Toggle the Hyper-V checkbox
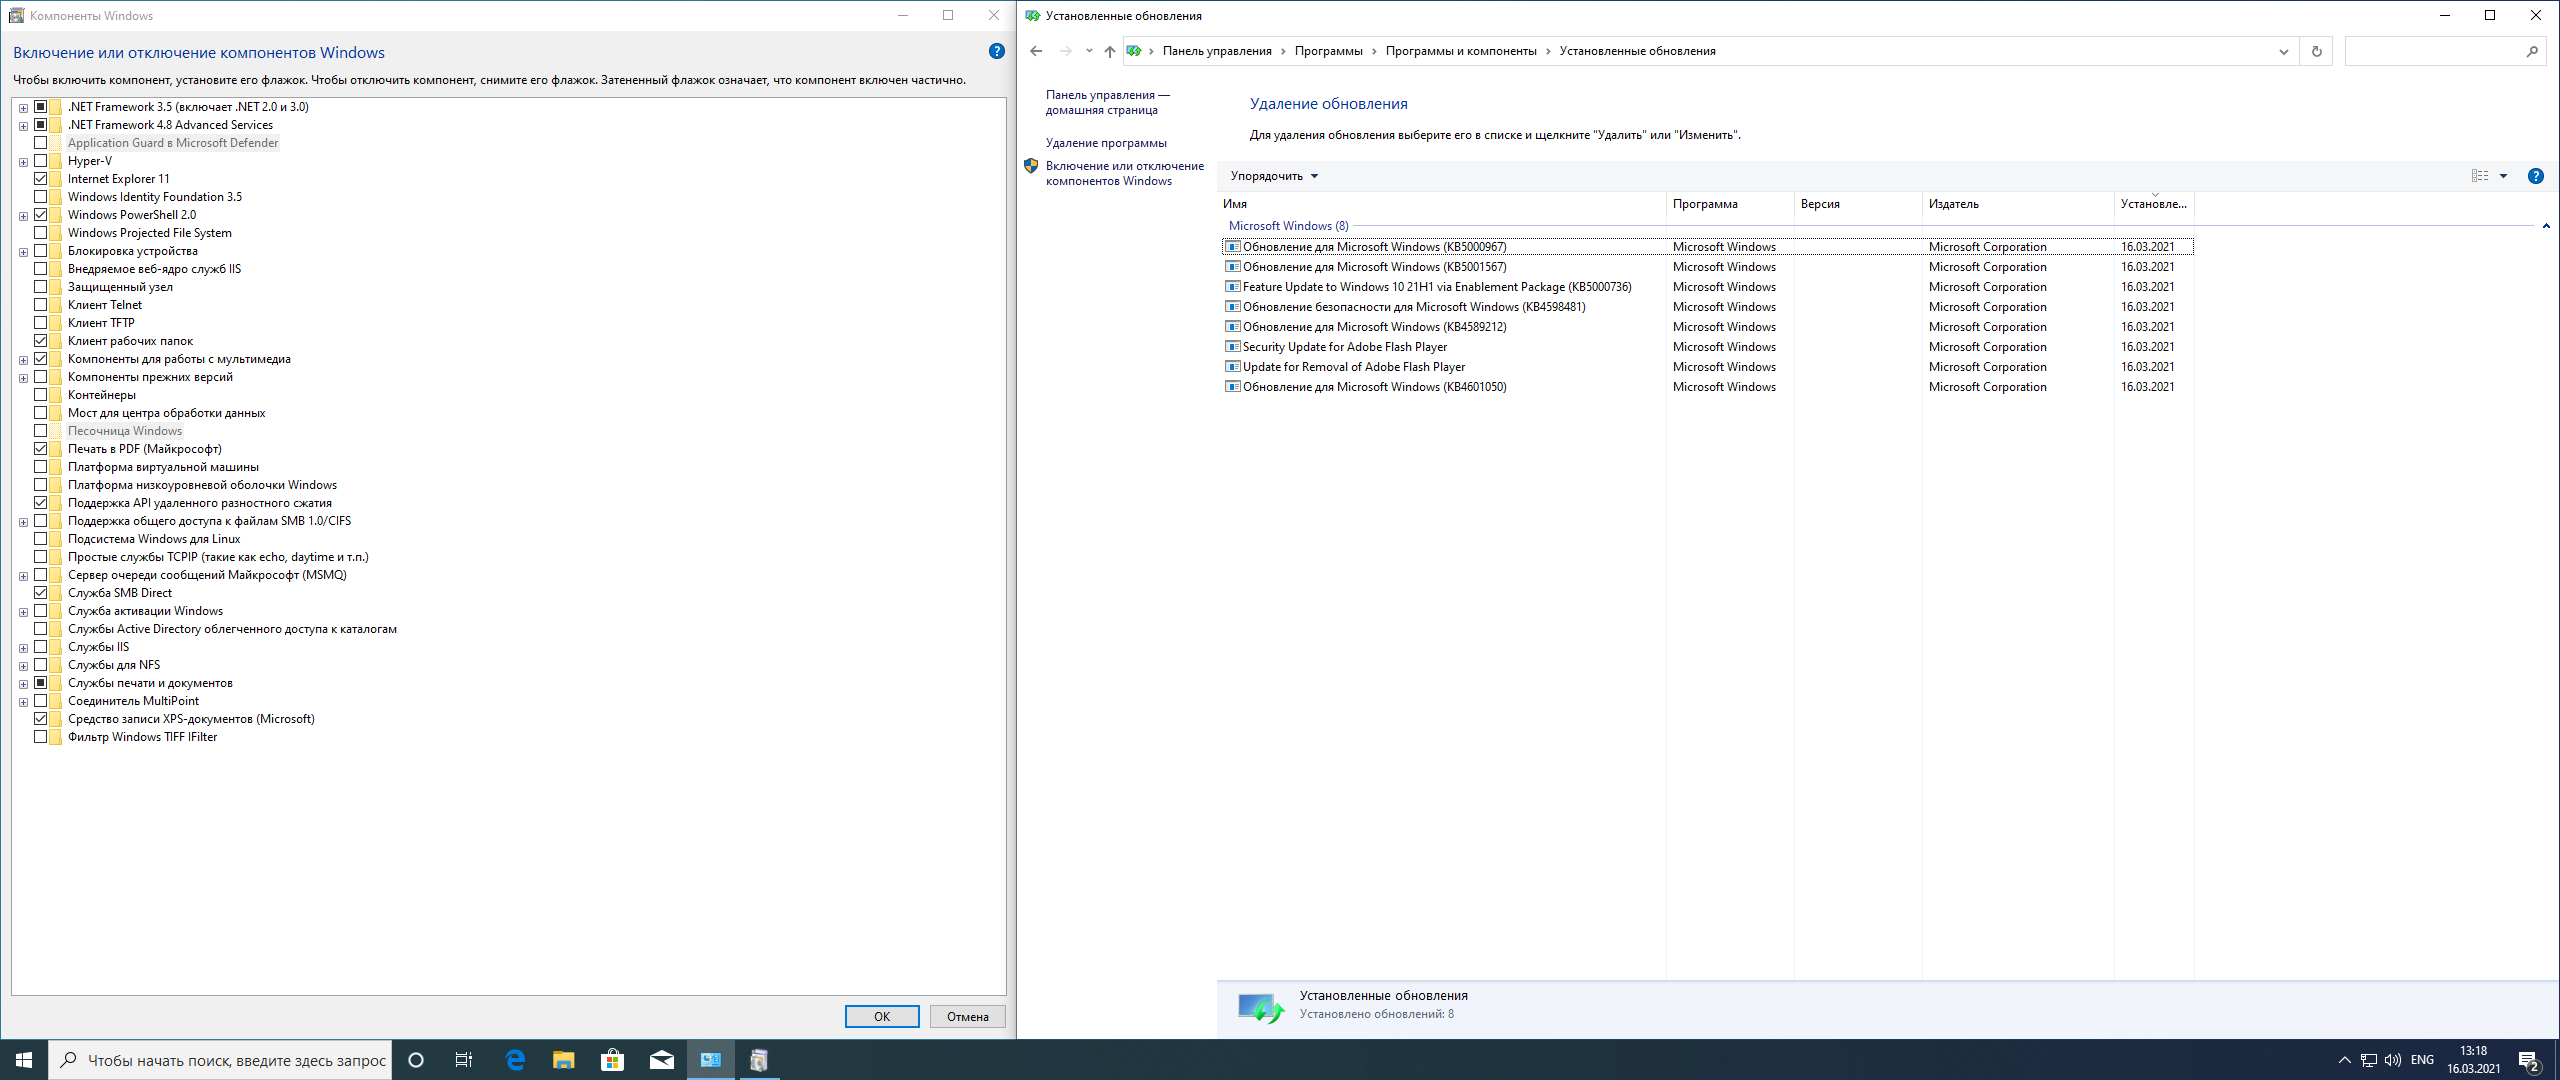2560x1080 pixels. (x=41, y=161)
